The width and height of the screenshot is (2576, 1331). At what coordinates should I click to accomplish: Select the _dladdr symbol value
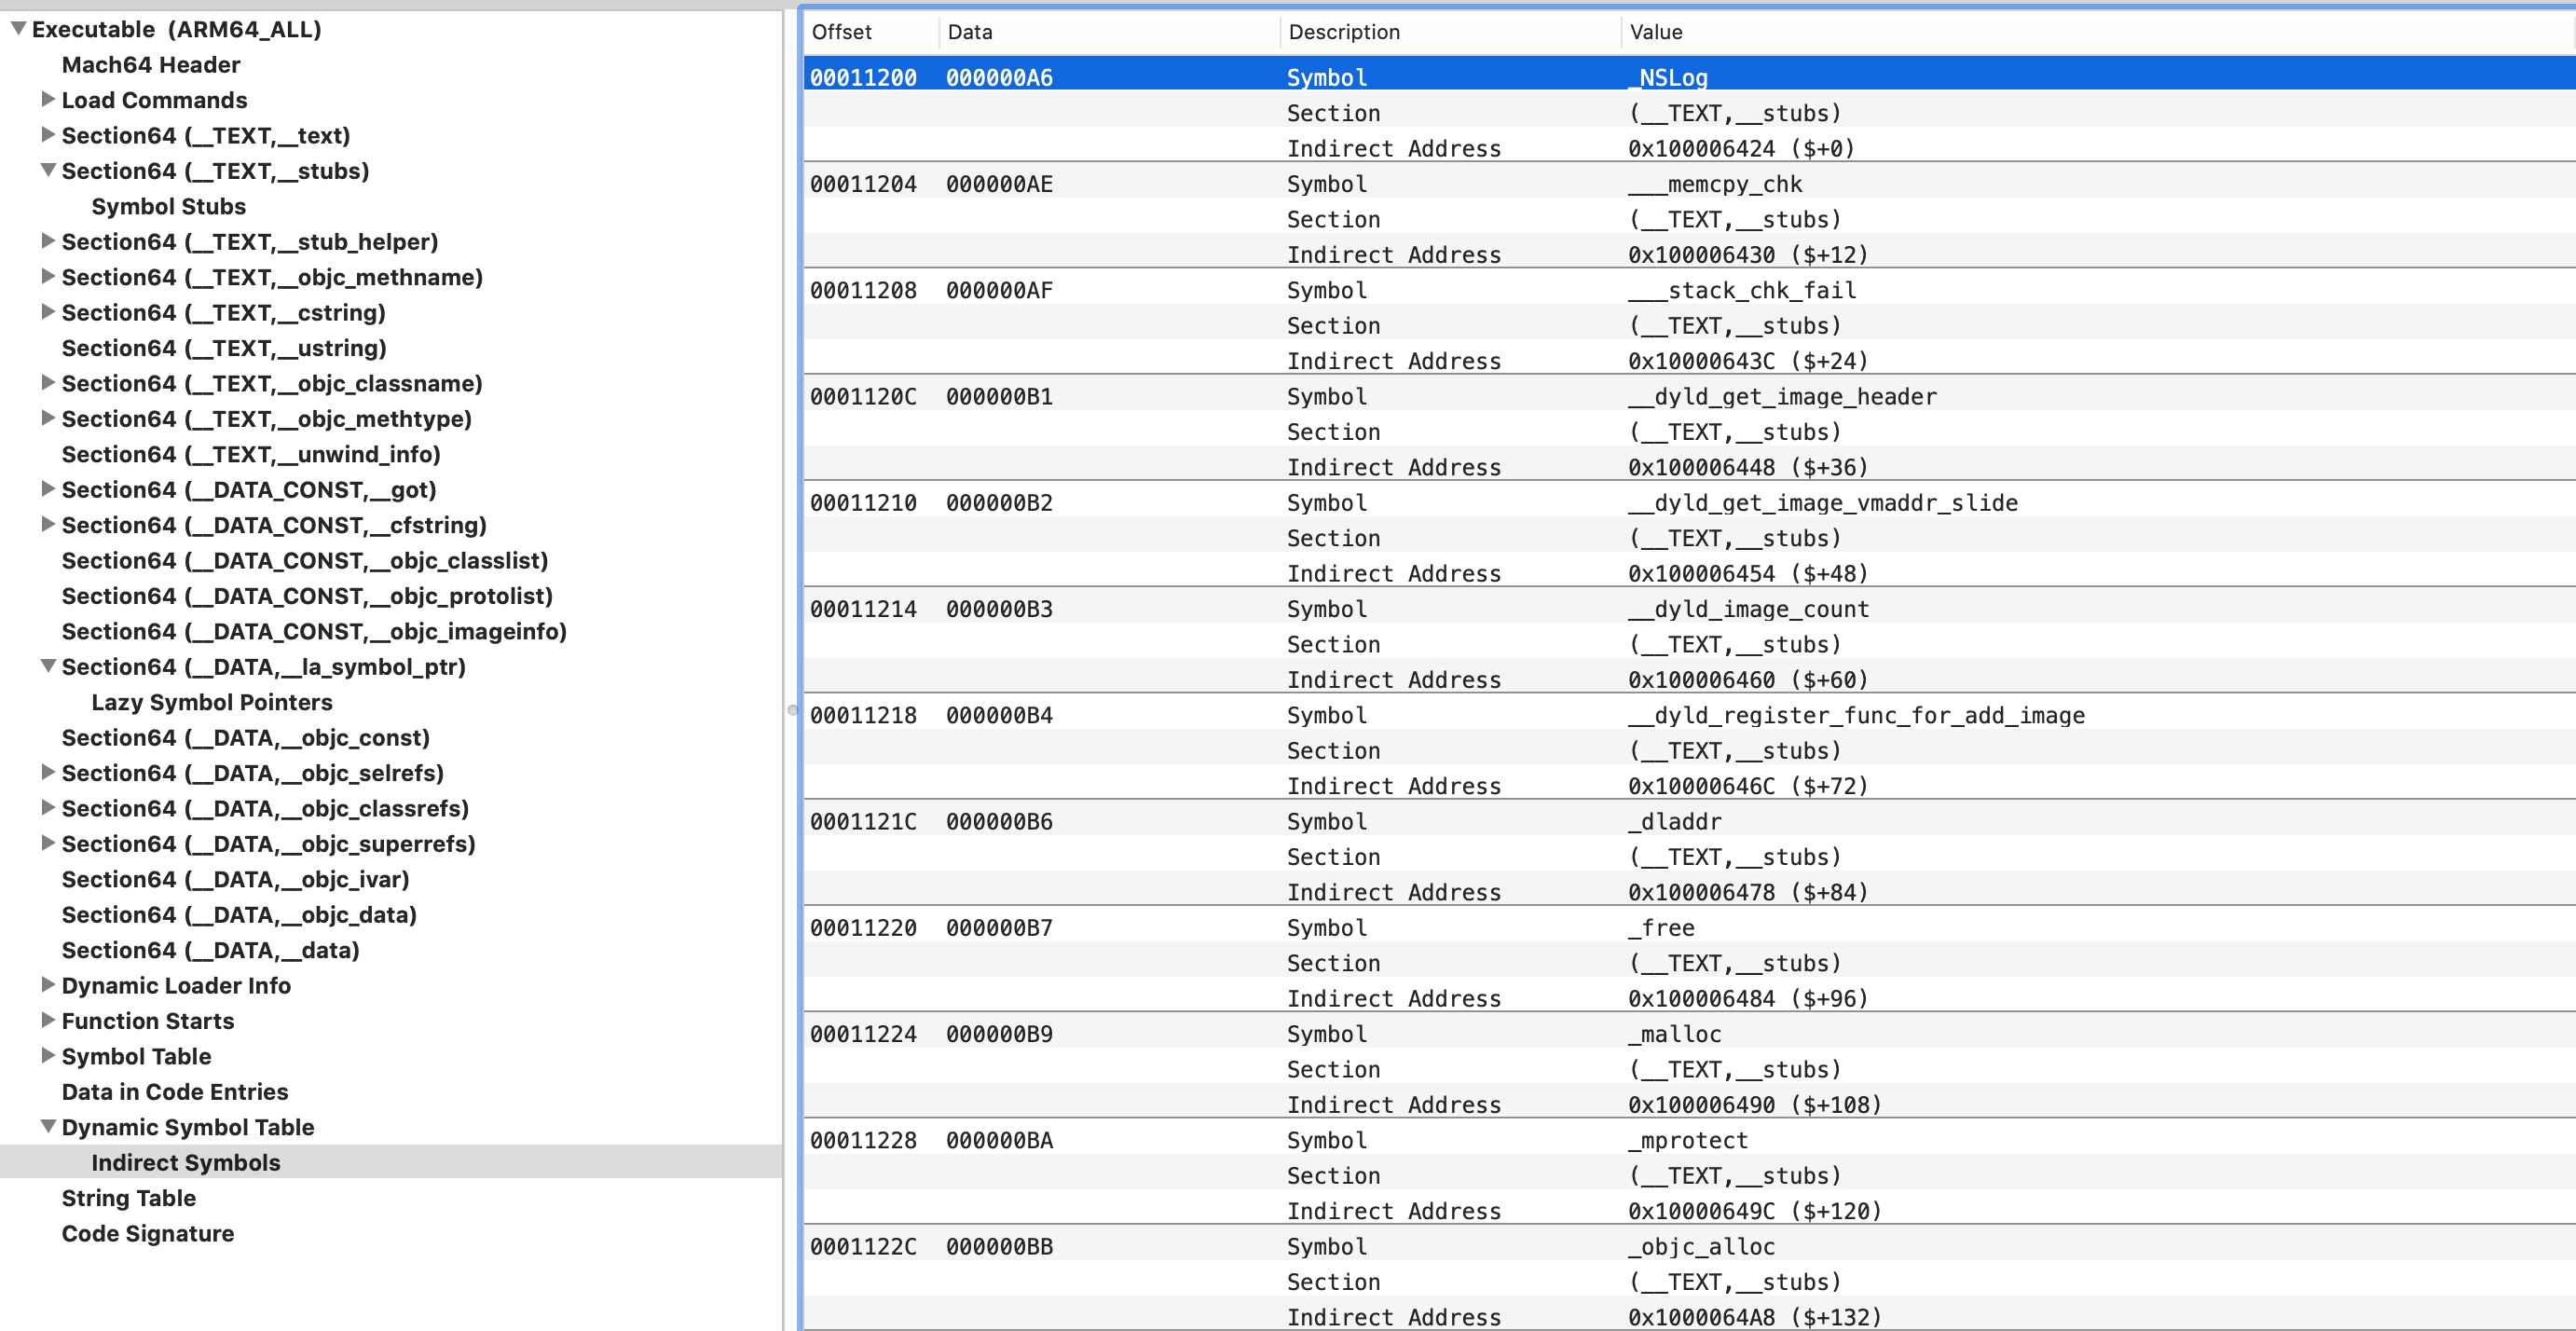point(1675,822)
